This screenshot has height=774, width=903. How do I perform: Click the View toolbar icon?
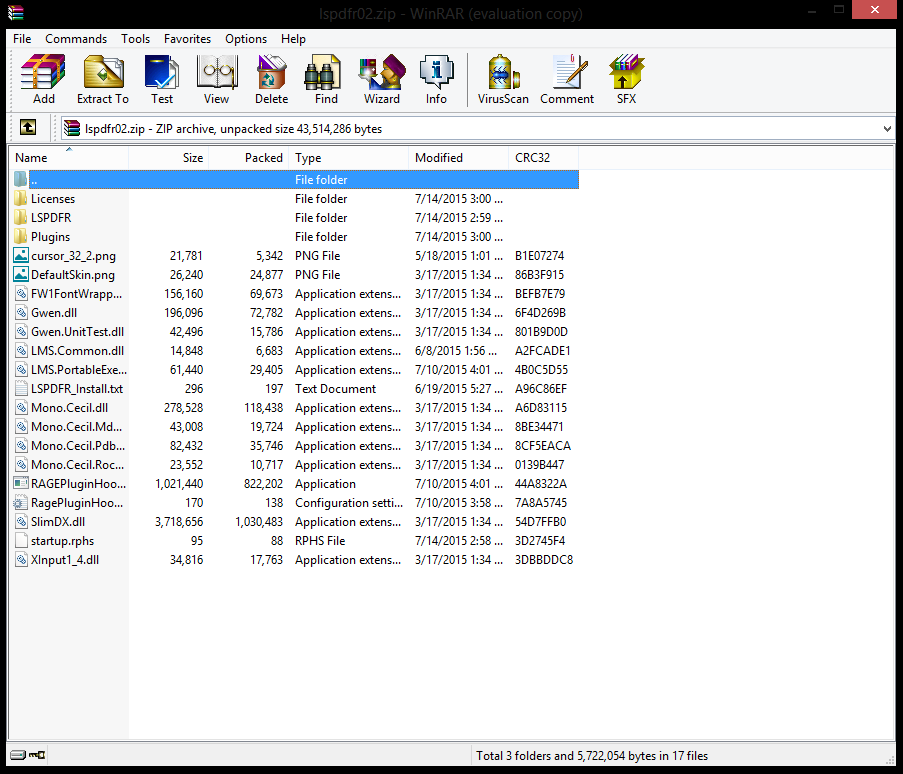point(217,79)
